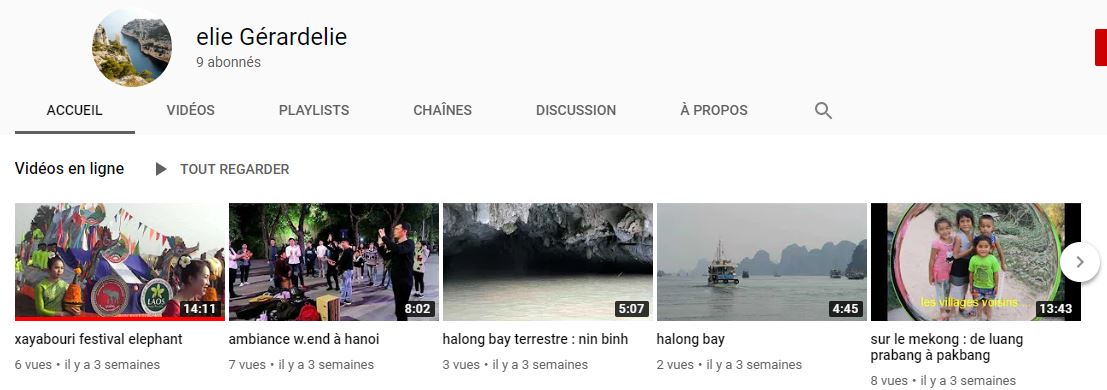
Task: Switch to the ACCUEIL tab
Action: 75,110
